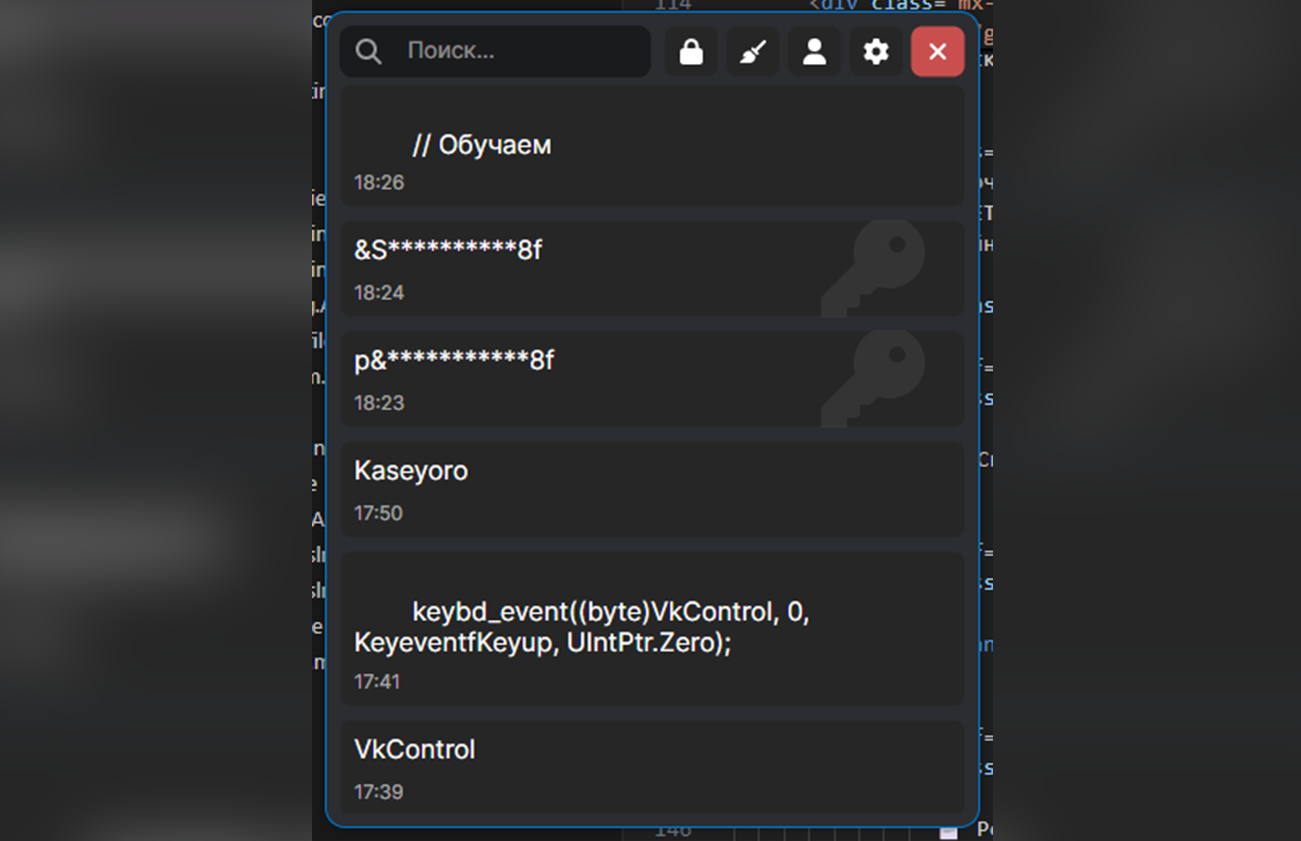This screenshot has width=1301, height=841.
Task: Click the 17:39 timestamp label
Action: [380, 791]
